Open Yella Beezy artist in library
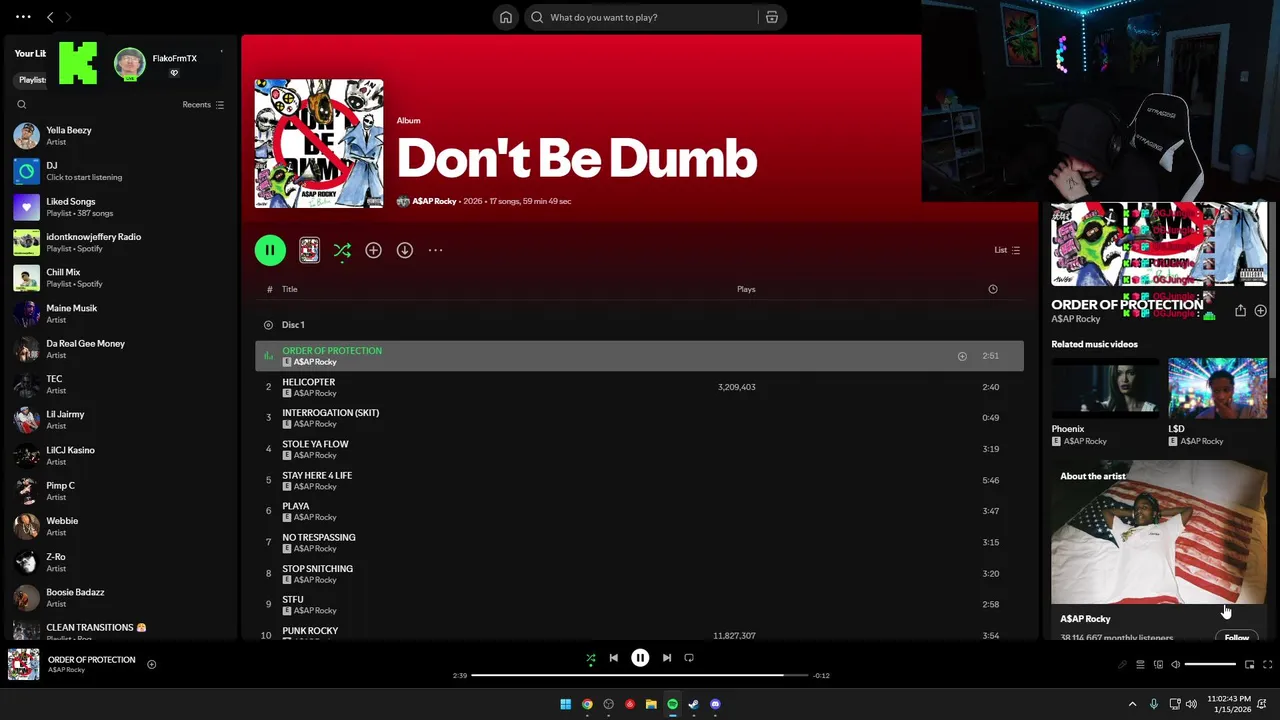 [120, 135]
